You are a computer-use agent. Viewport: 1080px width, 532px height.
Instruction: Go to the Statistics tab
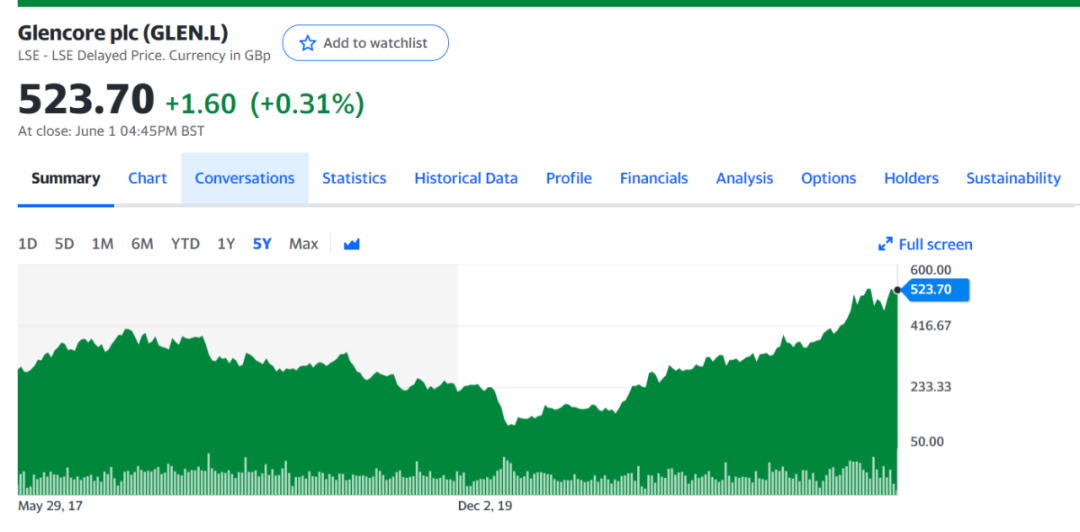pos(354,178)
